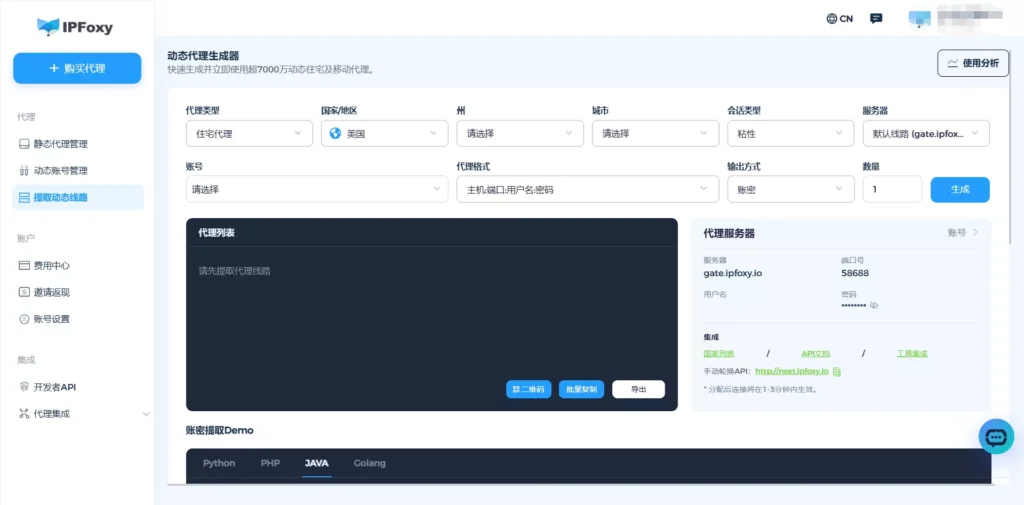Open the API文档 link
This screenshot has width=1024, height=505.
click(x=815, y=353)
